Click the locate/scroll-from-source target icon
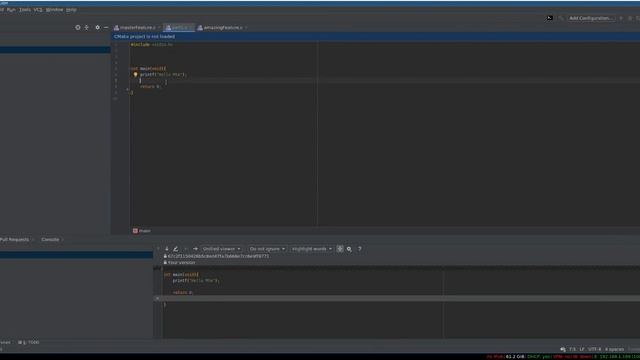The image size is (640, 360). pos(78,27)
